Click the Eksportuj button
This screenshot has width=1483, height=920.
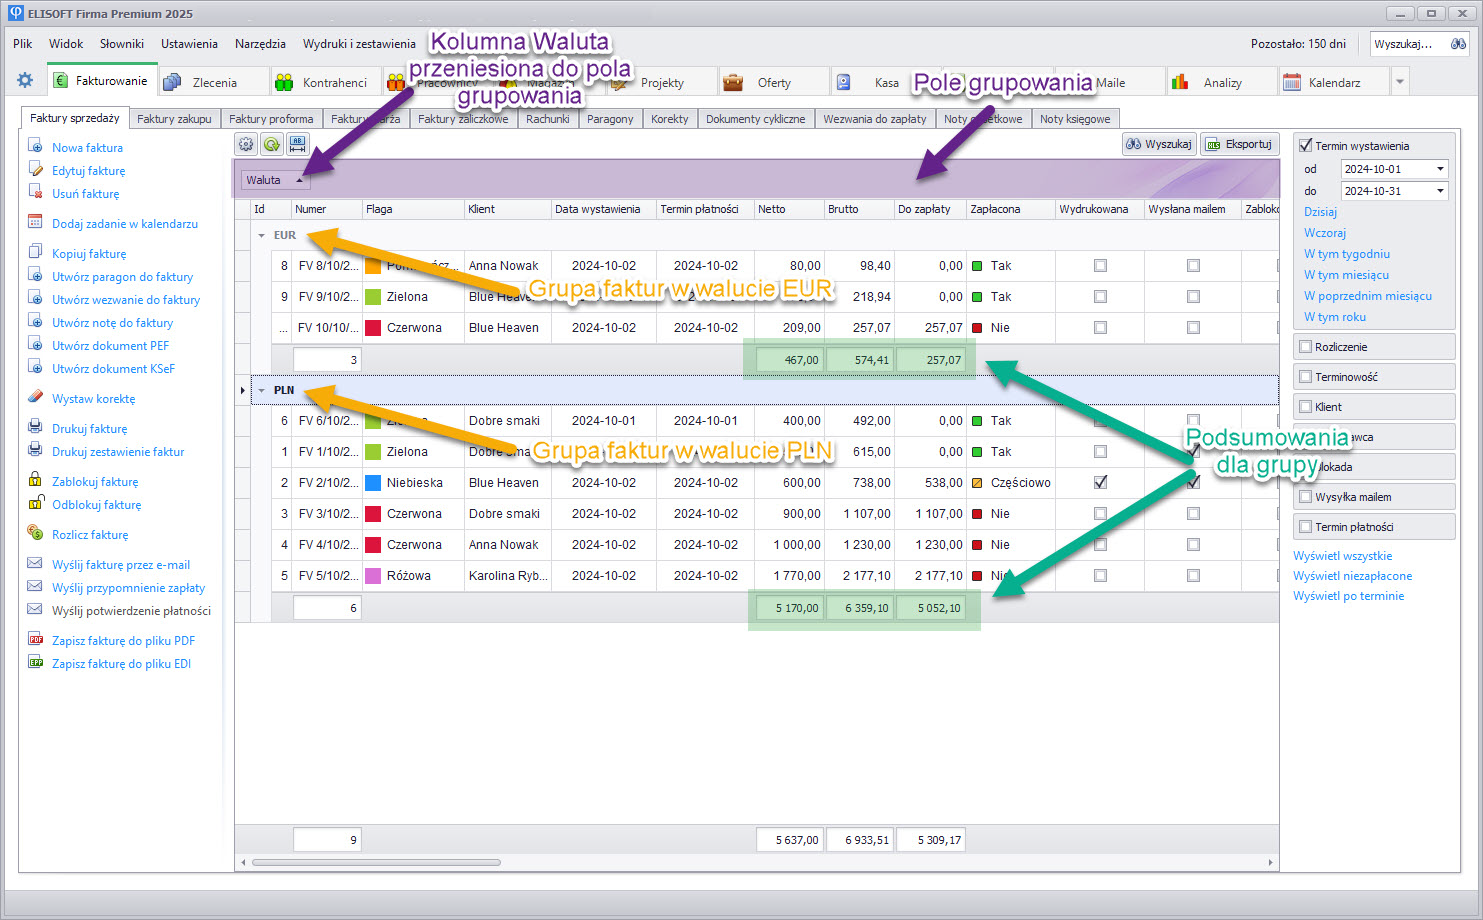click(1239, 144)
